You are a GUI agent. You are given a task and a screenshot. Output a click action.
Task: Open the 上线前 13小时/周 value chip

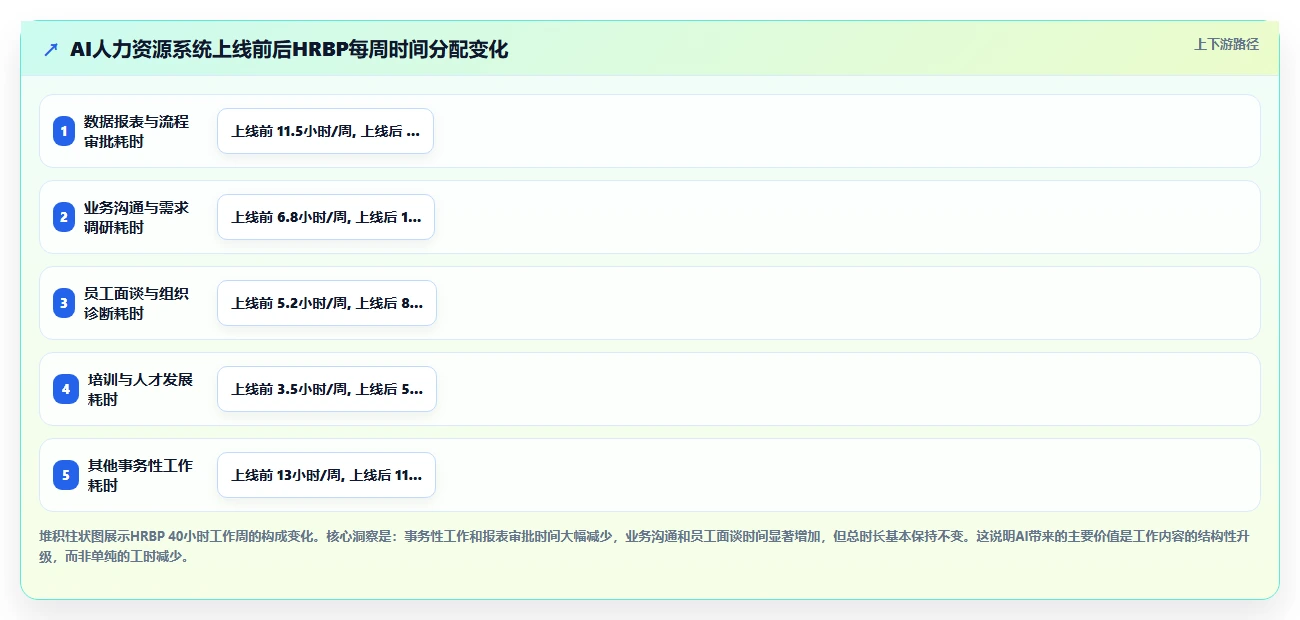pyautogui.click(x=326, y=475)
